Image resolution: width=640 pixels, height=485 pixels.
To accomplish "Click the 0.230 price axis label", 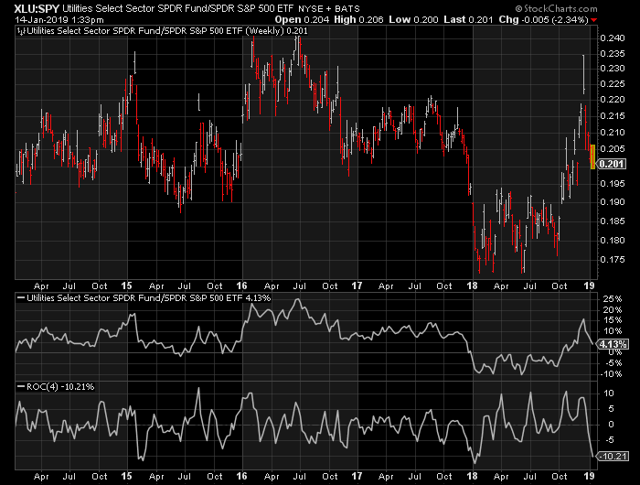I will click(612, 68).
